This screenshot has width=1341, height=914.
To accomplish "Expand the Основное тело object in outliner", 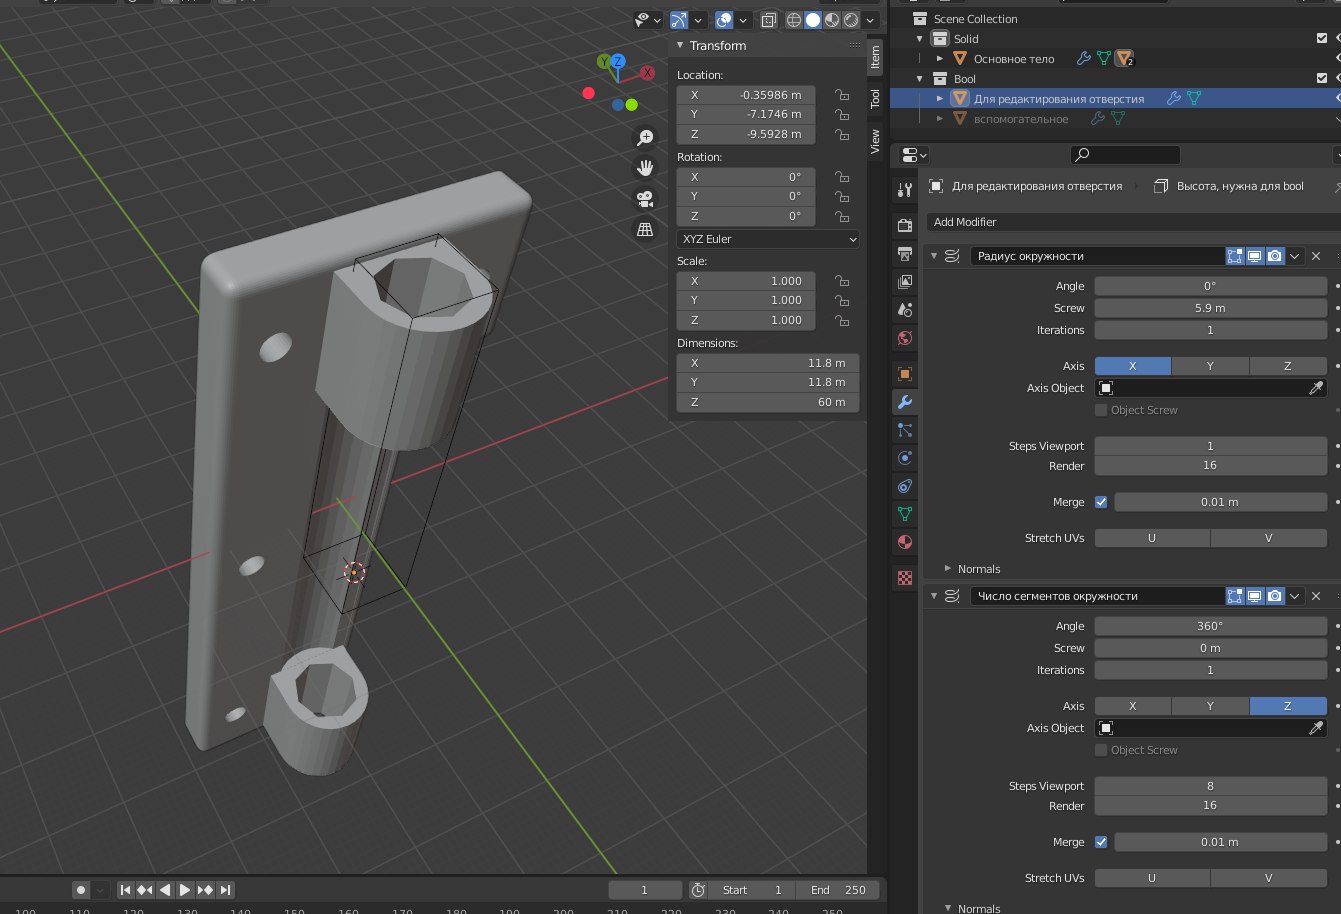I will [940, 59].
